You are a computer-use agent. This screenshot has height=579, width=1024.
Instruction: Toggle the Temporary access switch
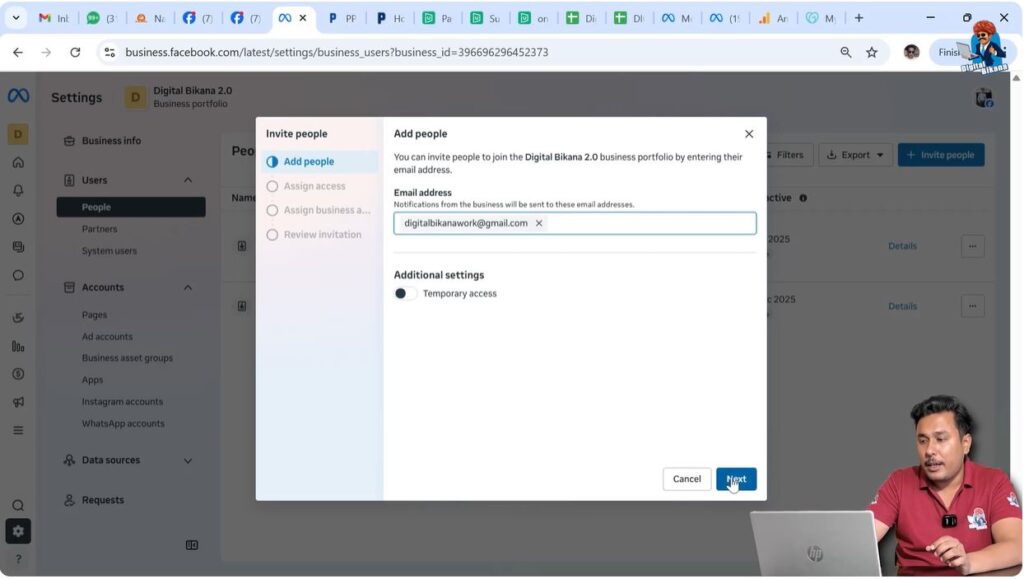(x=405, y=294)
